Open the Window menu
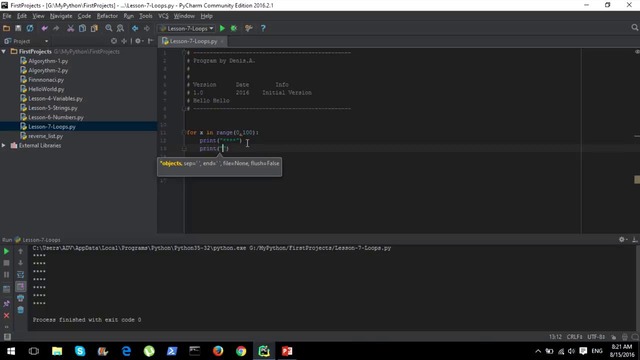 (184, 16)
